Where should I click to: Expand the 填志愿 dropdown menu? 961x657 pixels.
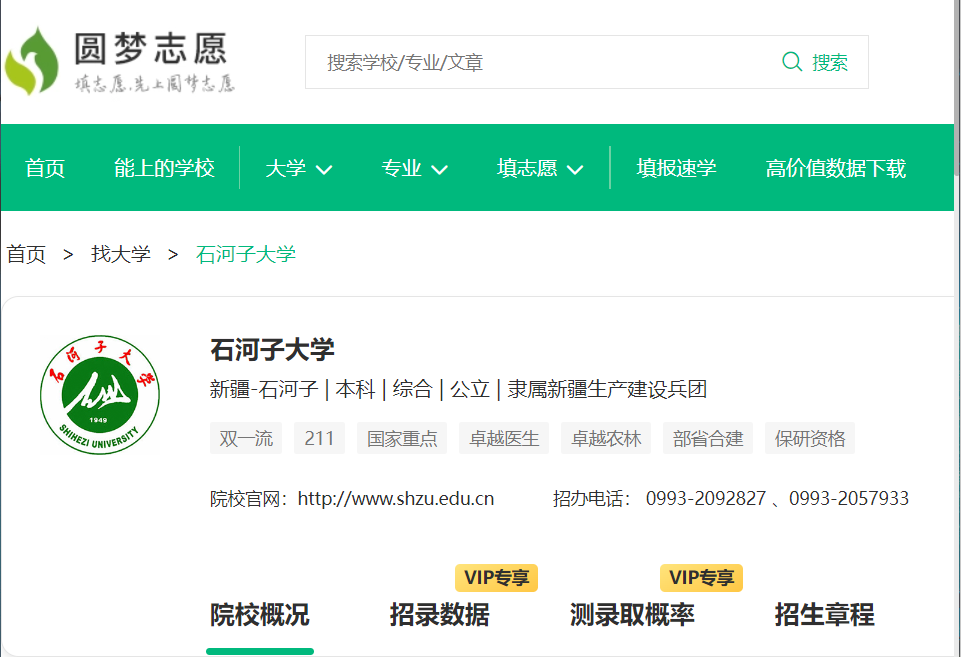click(x=540, y=168)
